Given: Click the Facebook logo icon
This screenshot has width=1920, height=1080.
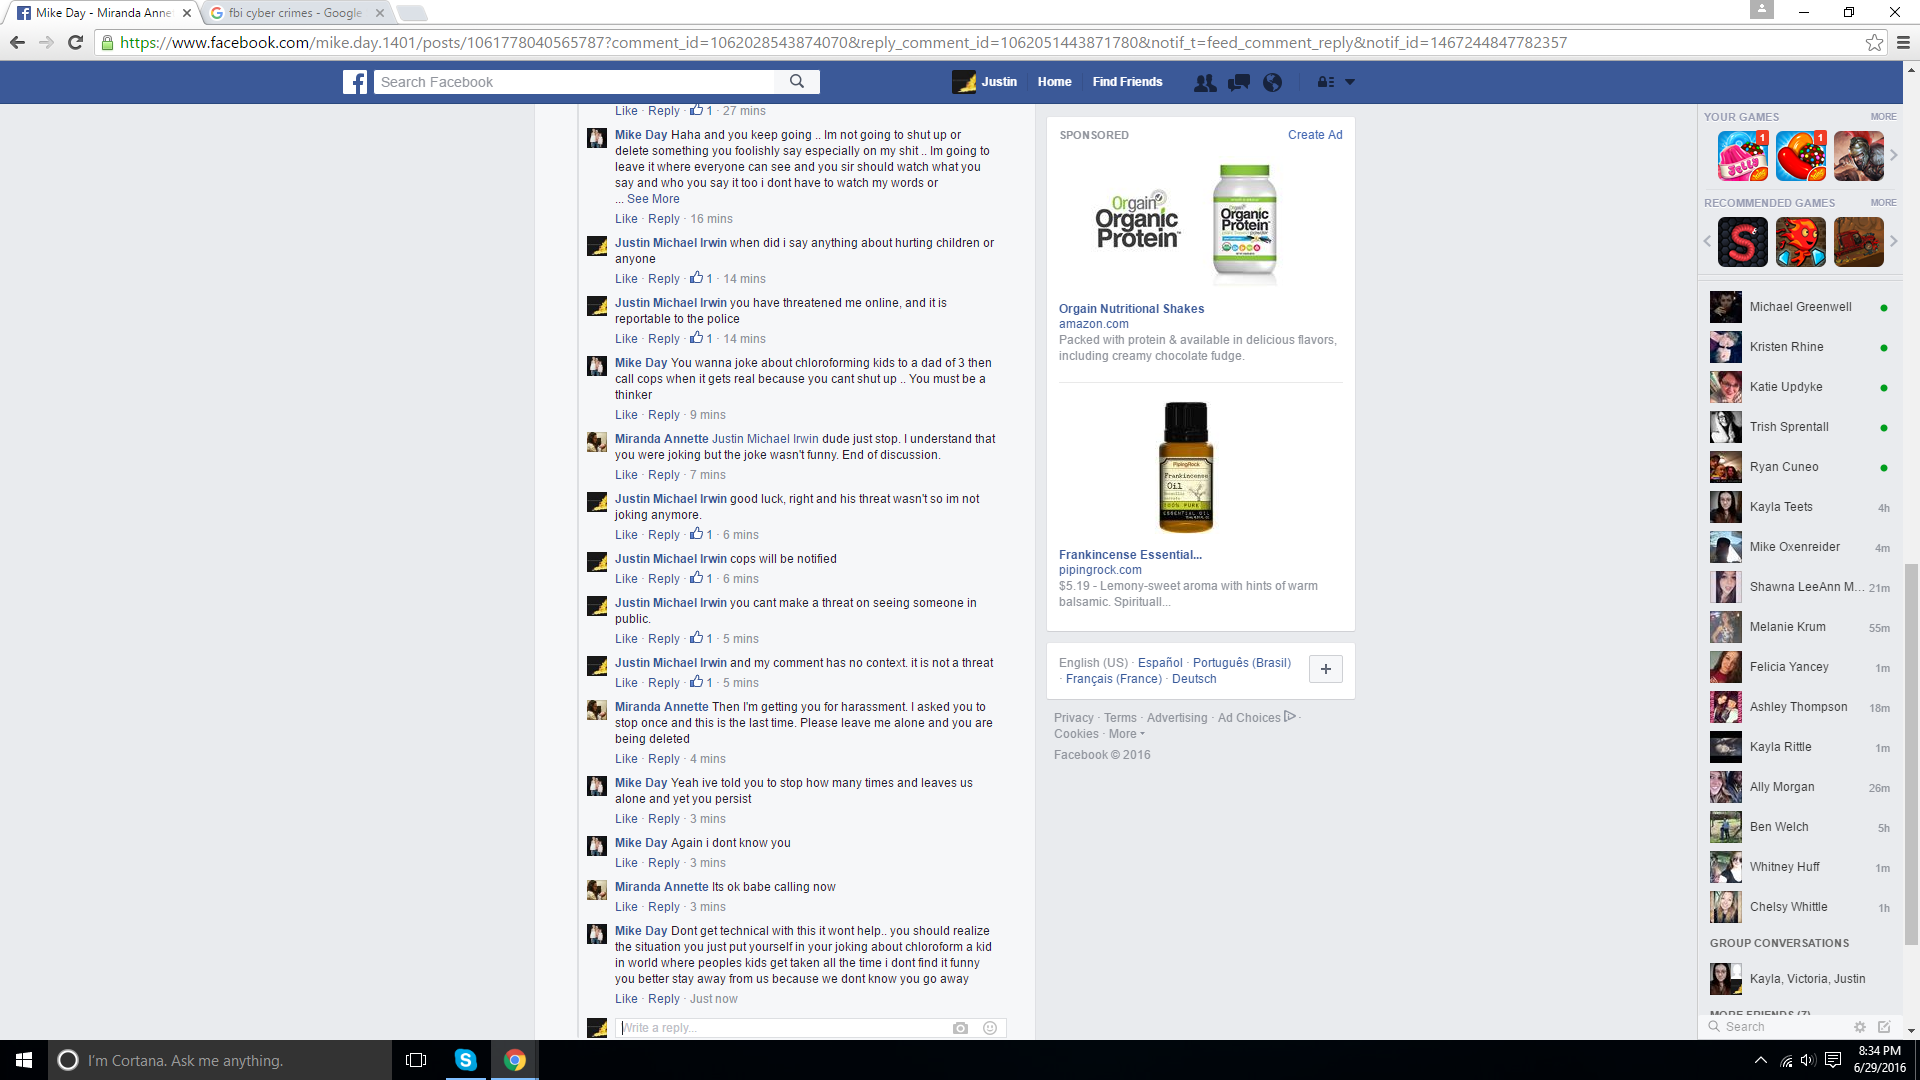Looking at the screenshot, I should coord(355,82).
